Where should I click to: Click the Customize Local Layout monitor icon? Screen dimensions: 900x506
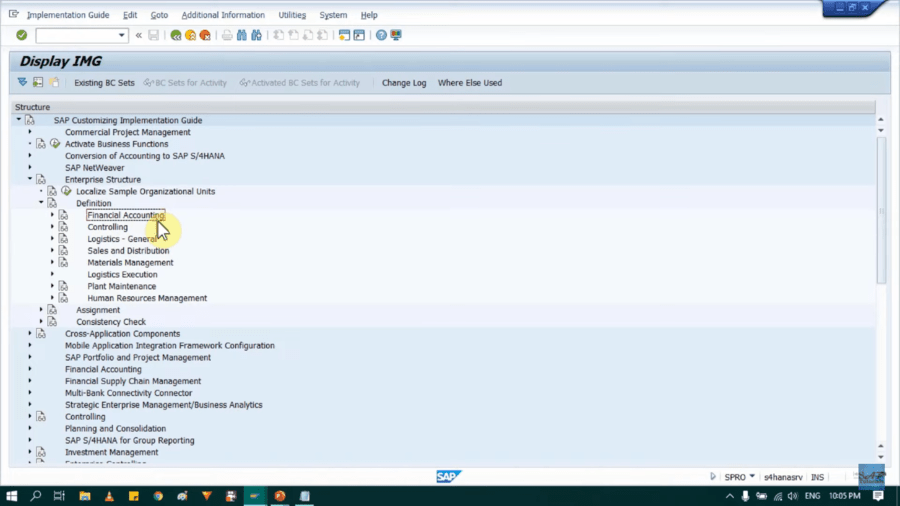396,36
